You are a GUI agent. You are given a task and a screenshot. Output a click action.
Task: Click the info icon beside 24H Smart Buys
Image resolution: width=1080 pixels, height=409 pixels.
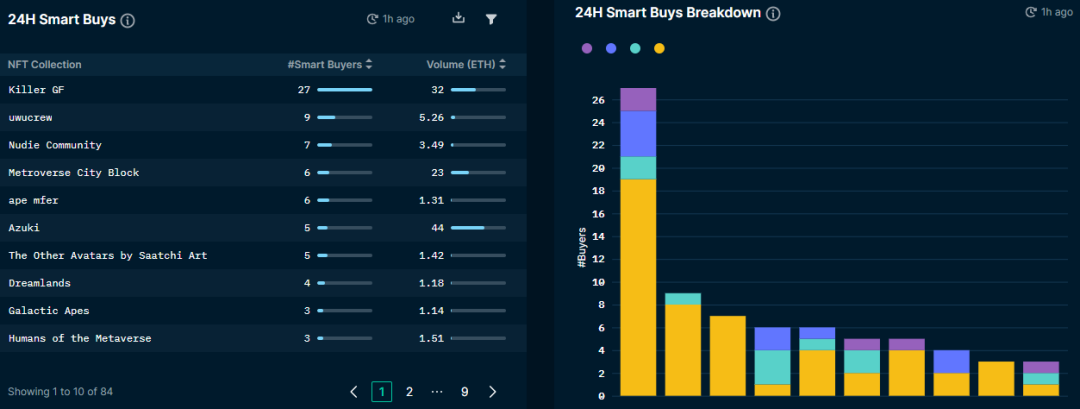click(x=127, y=21)
